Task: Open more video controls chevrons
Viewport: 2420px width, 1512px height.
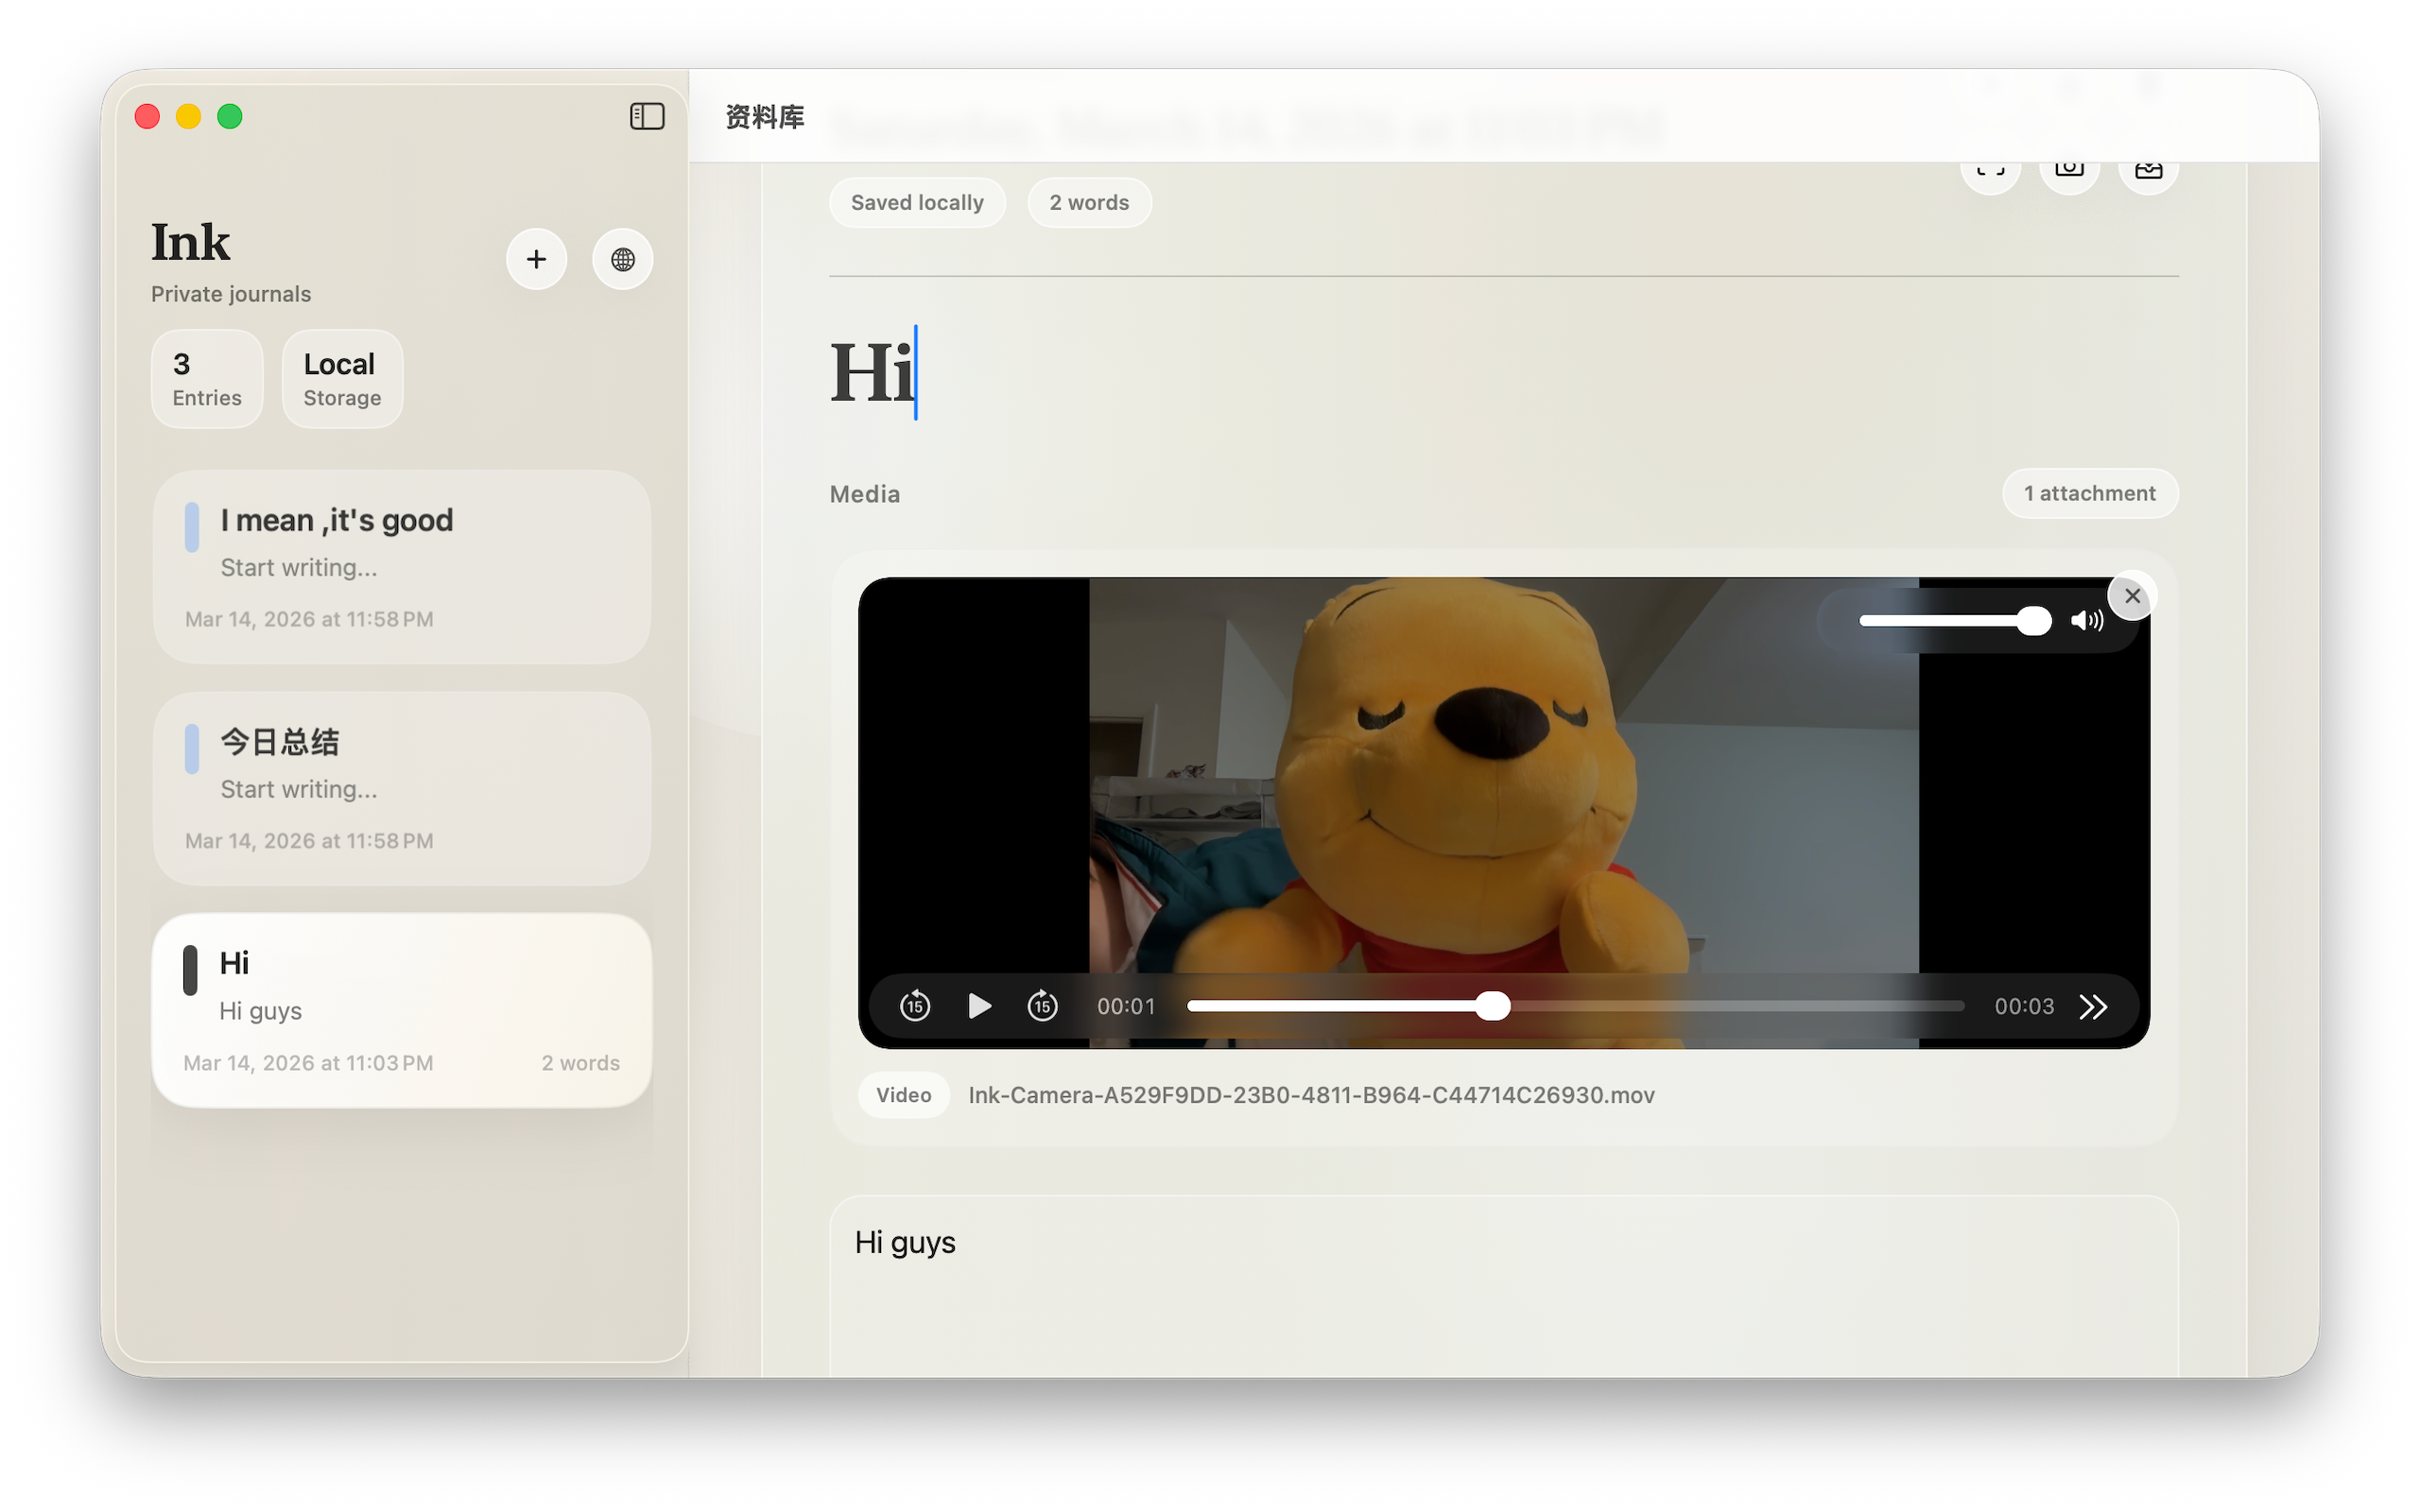Action: [2093, 1006]
